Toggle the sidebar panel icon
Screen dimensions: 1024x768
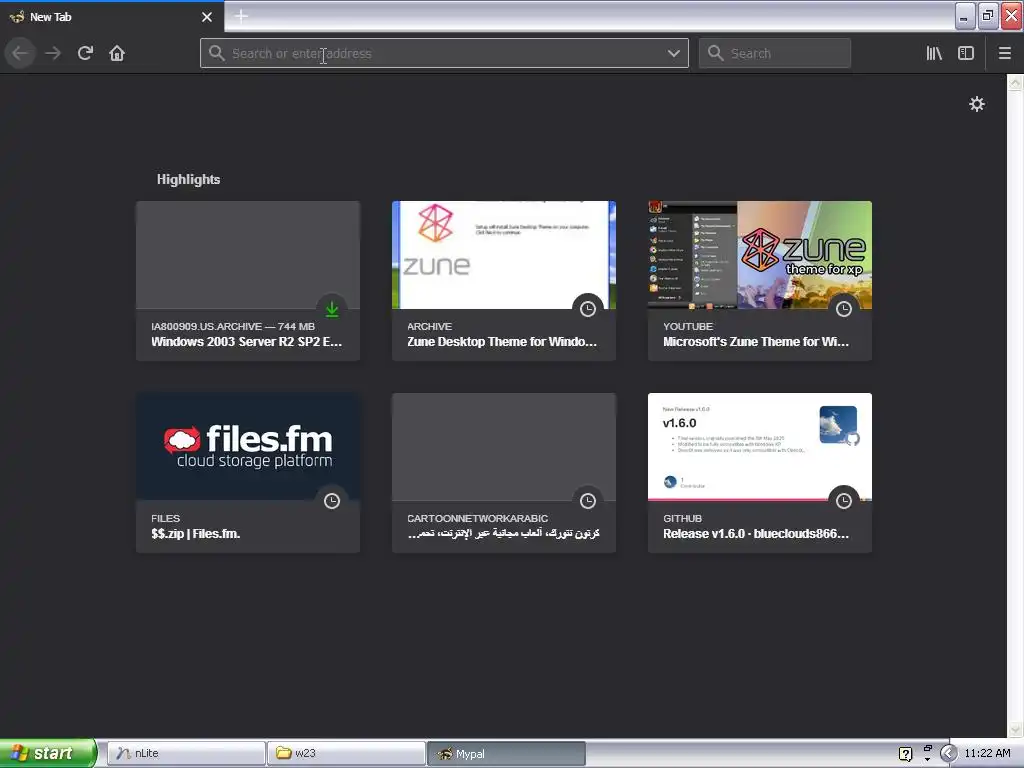pyautogui.click(x=965, y=53)
